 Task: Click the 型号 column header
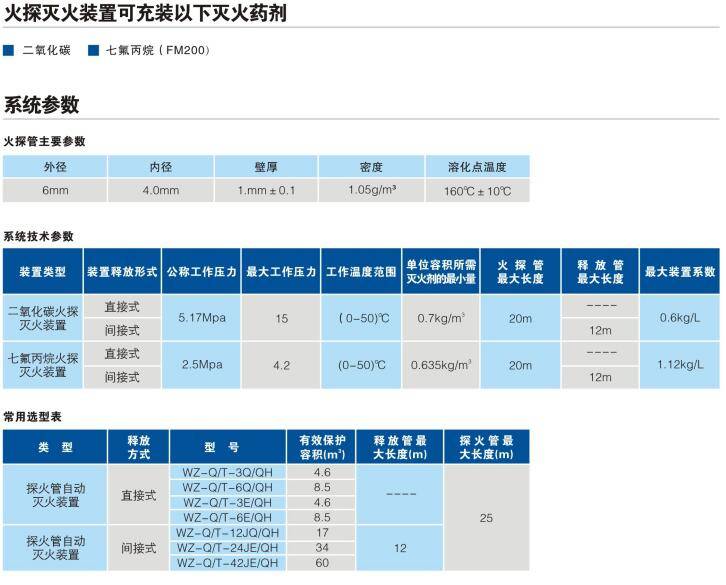click(228, 447)
